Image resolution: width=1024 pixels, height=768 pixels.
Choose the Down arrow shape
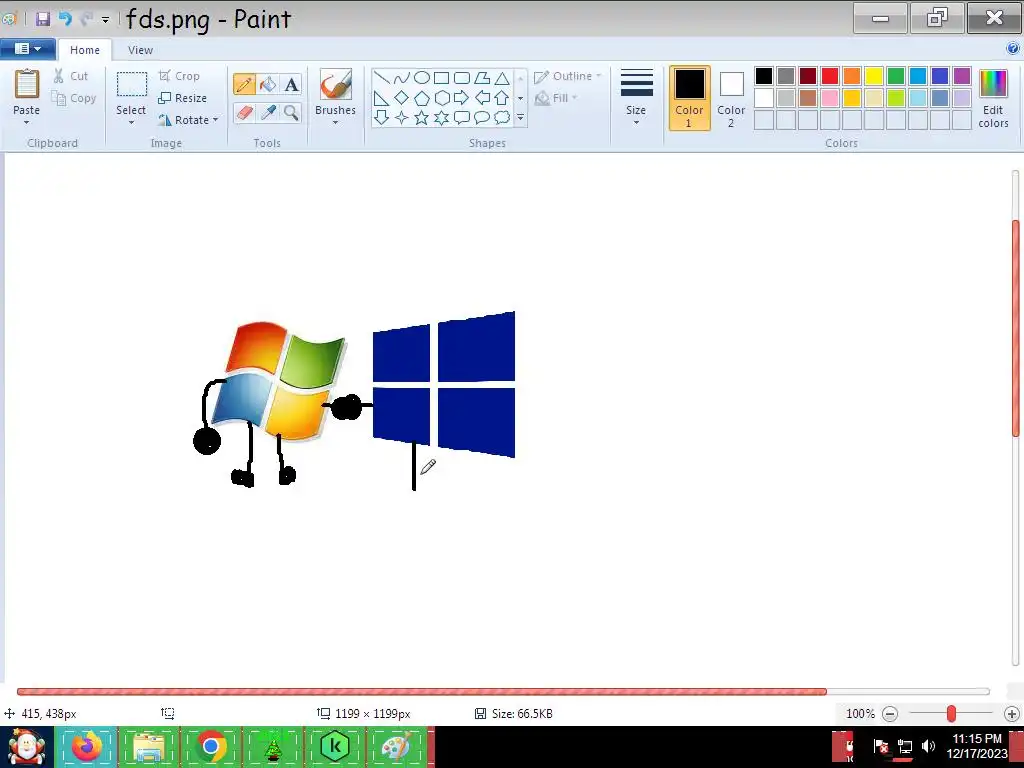tap(382, 118)
